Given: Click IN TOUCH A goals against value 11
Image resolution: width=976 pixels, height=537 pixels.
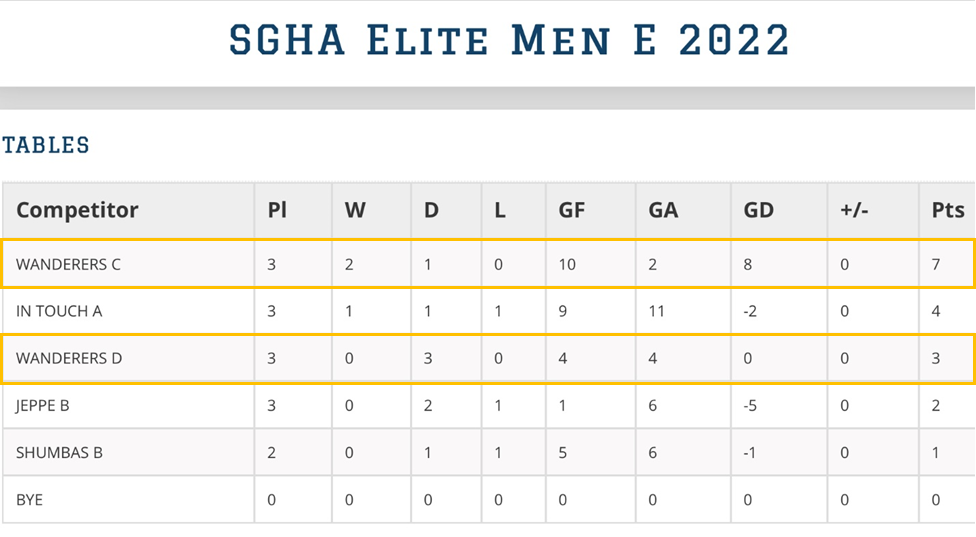Looking at the screenshot, I should tap(656, 311).
